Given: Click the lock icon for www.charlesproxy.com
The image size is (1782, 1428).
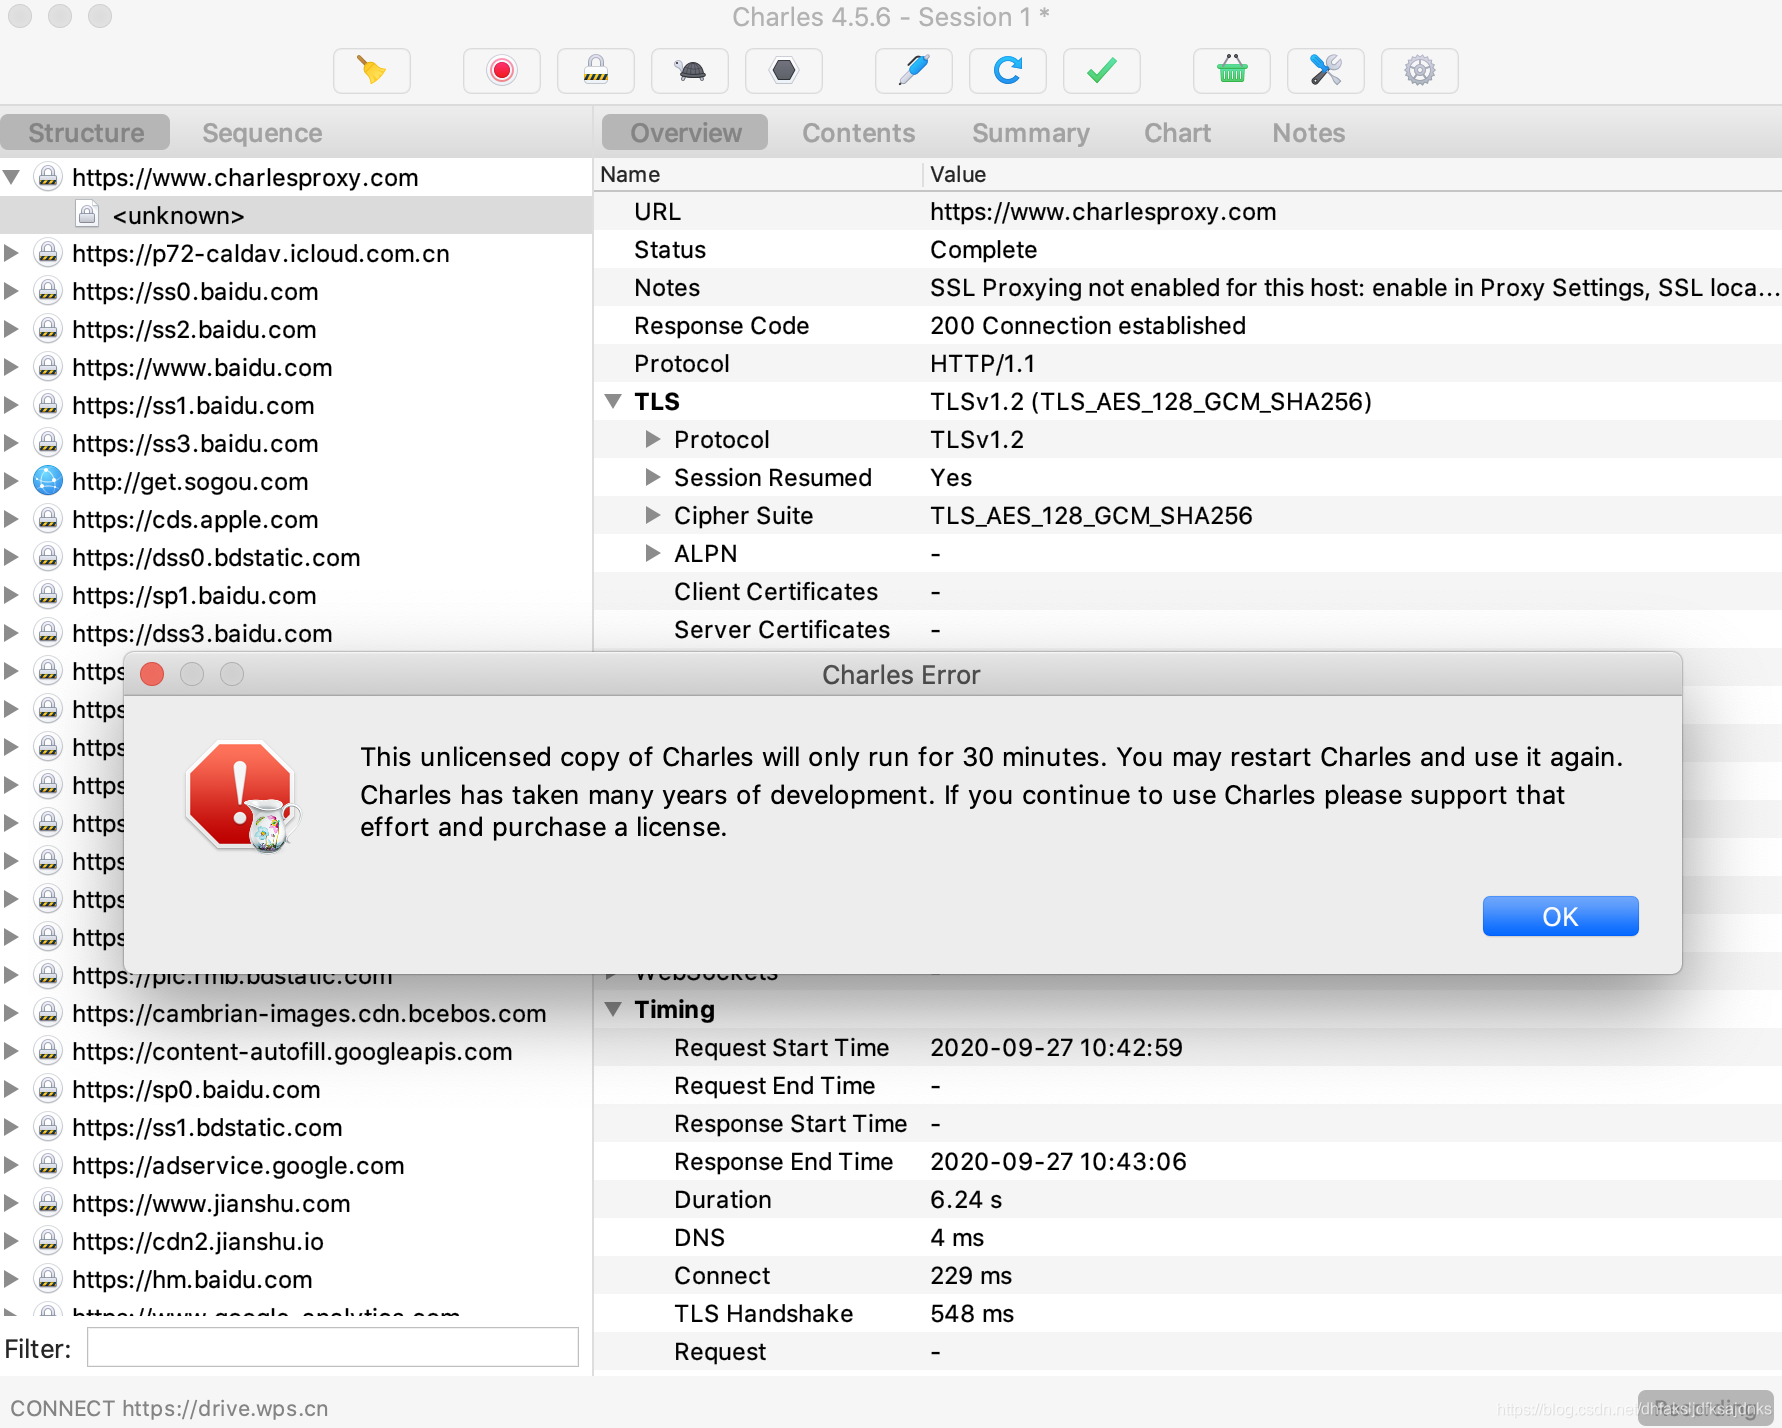Looking at the screenshot, I should pos(48,177).
